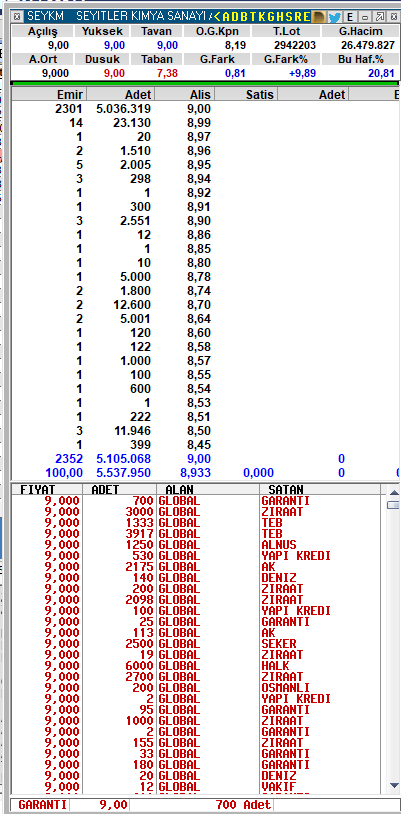Select the bid row at price 8,99
Viewport: 401px width, 814px height.
[x=206, y=123]
